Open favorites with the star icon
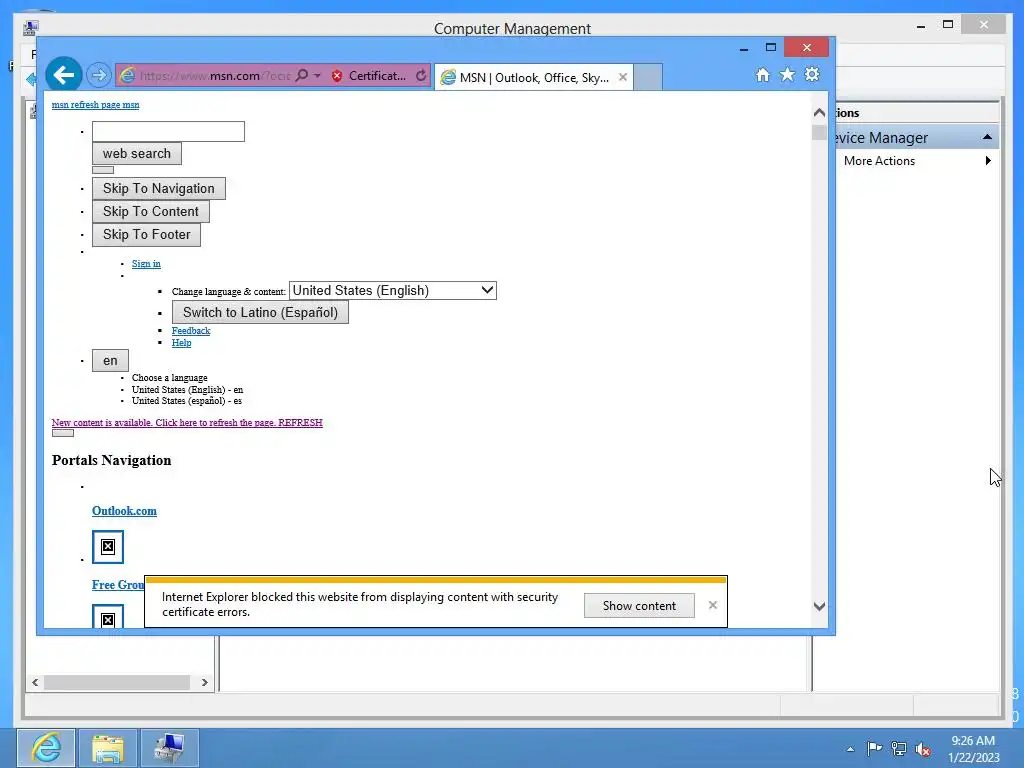The image size is (1024, 768). point(788,75)
